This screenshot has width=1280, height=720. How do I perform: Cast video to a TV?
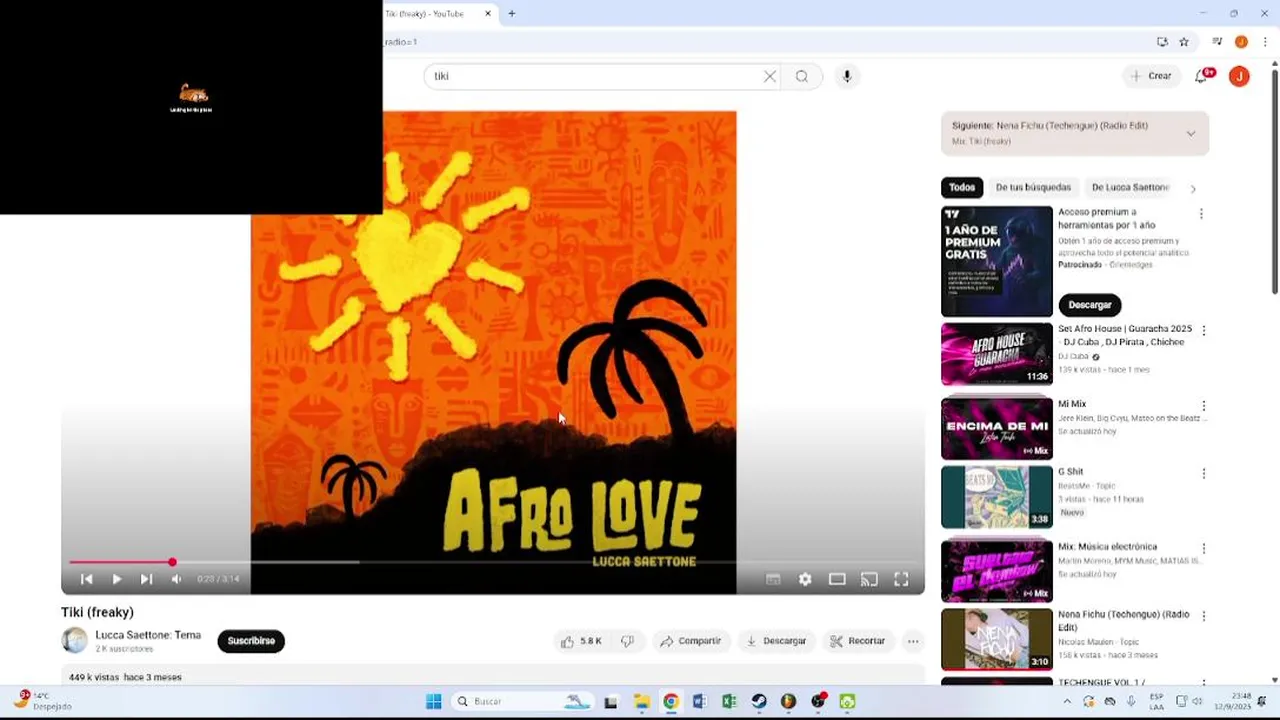tap(869, 579)
